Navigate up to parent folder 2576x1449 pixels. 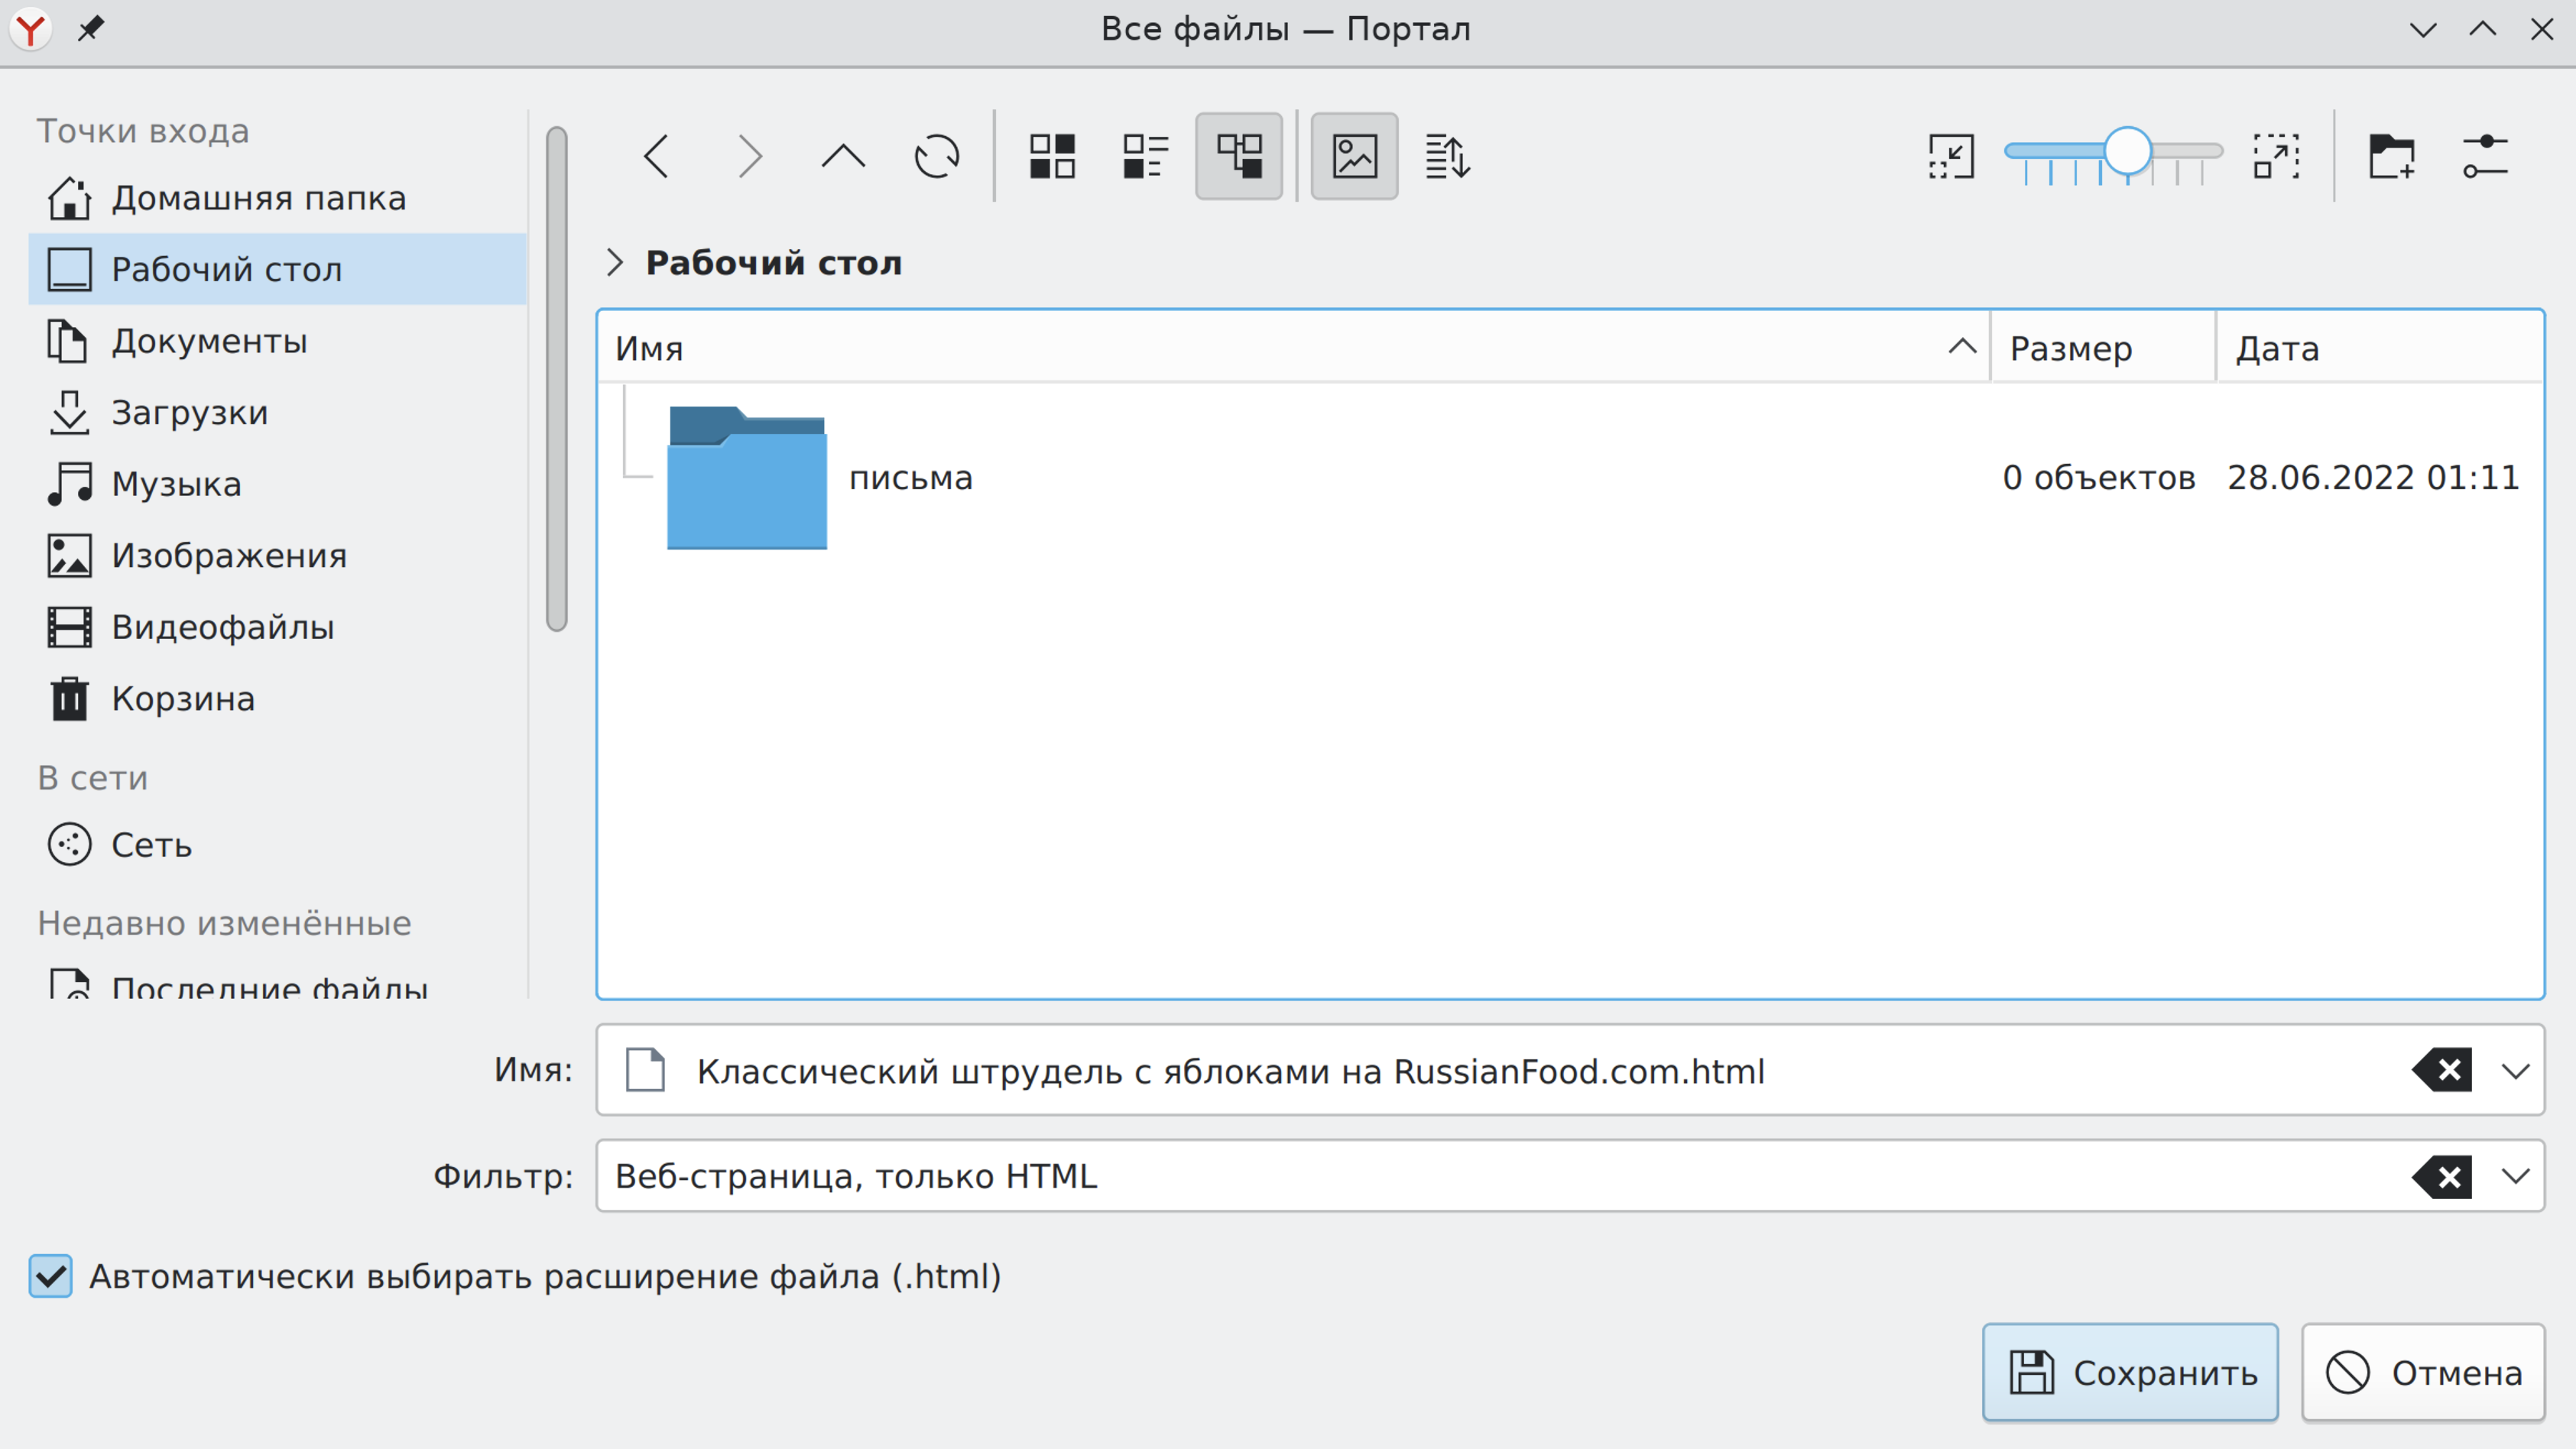point(843,157)
